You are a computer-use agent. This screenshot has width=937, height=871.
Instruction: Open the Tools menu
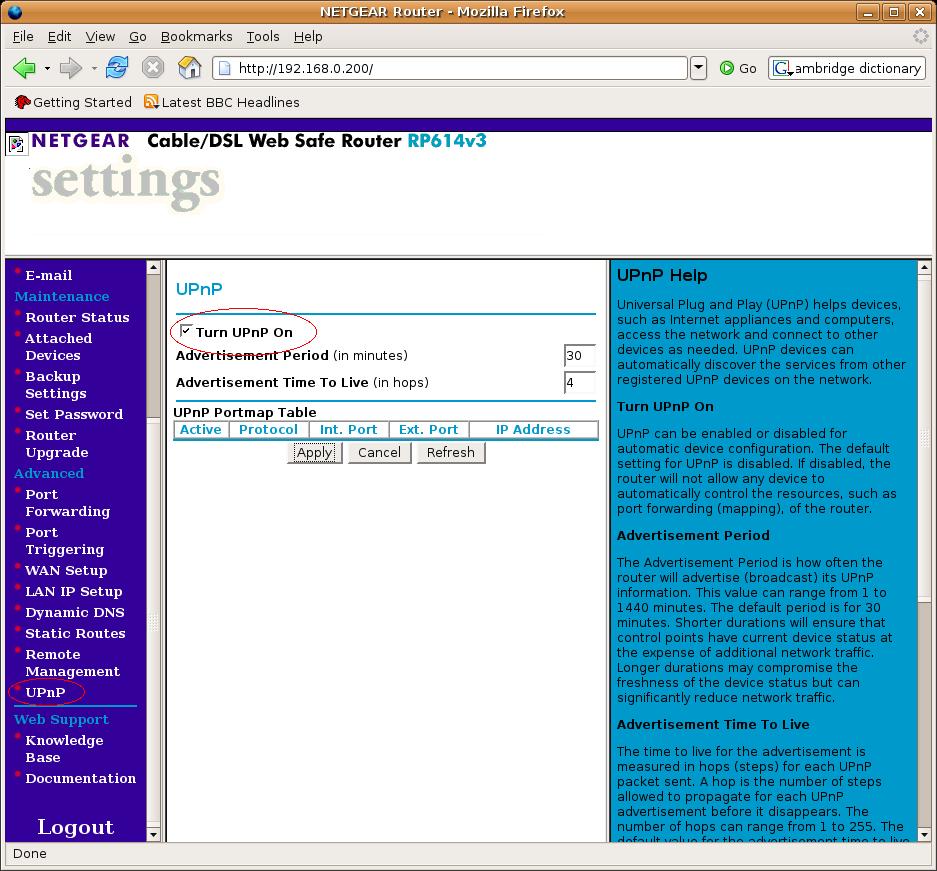click(x=263, y=36)
